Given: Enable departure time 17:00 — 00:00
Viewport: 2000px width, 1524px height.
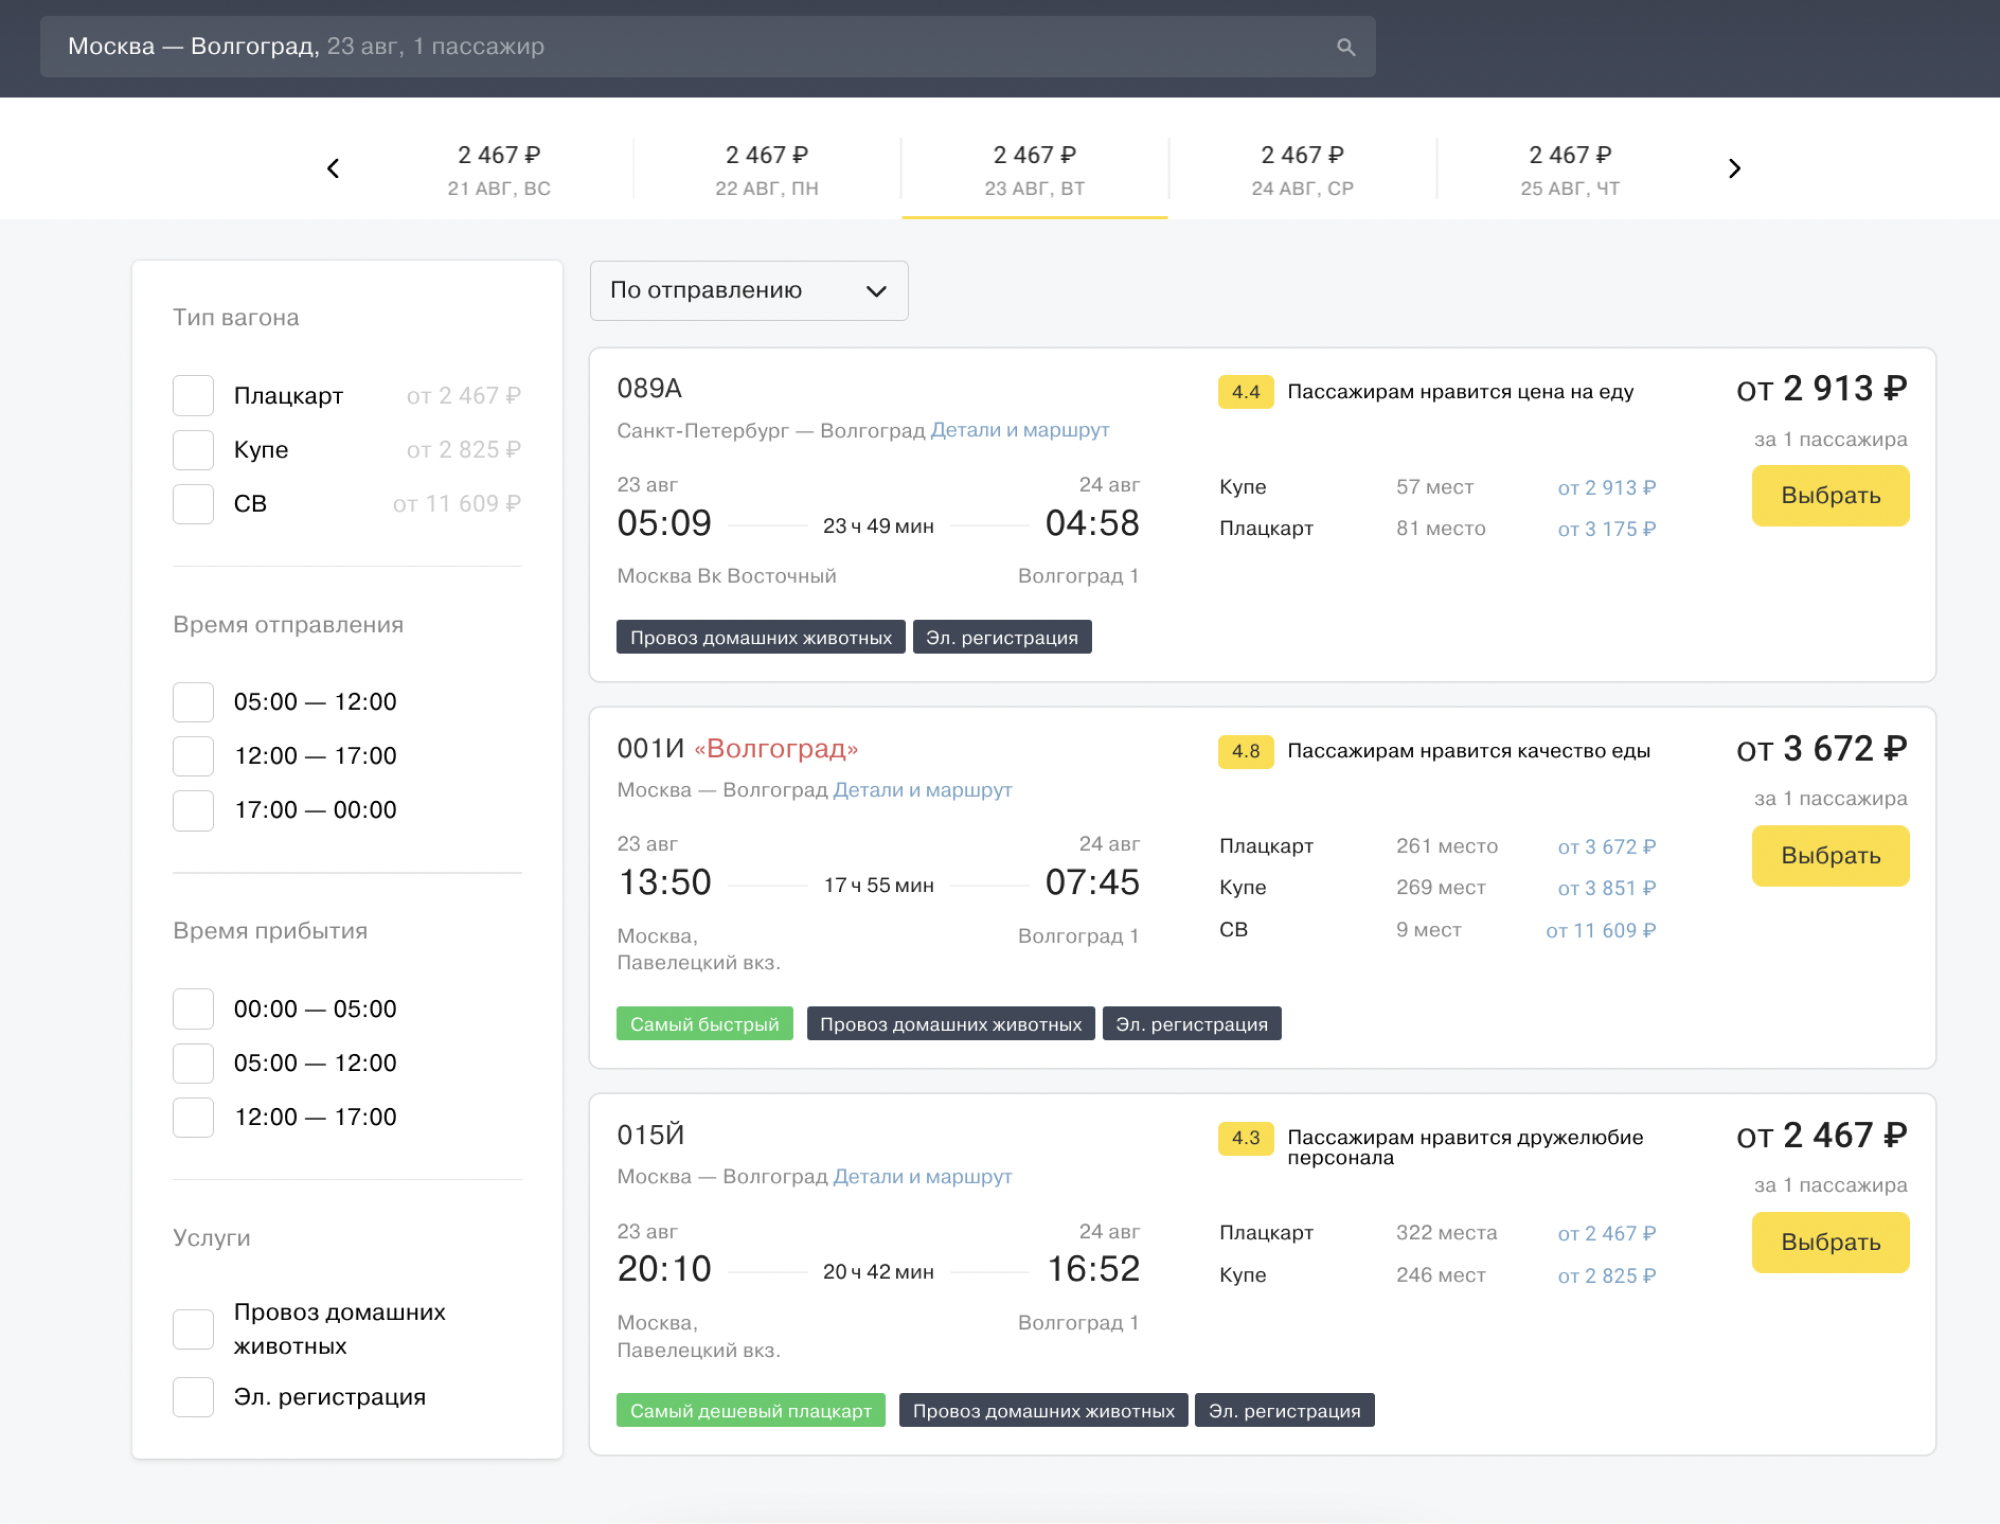Looking at the screenshot, I should [x=193, y=809].
